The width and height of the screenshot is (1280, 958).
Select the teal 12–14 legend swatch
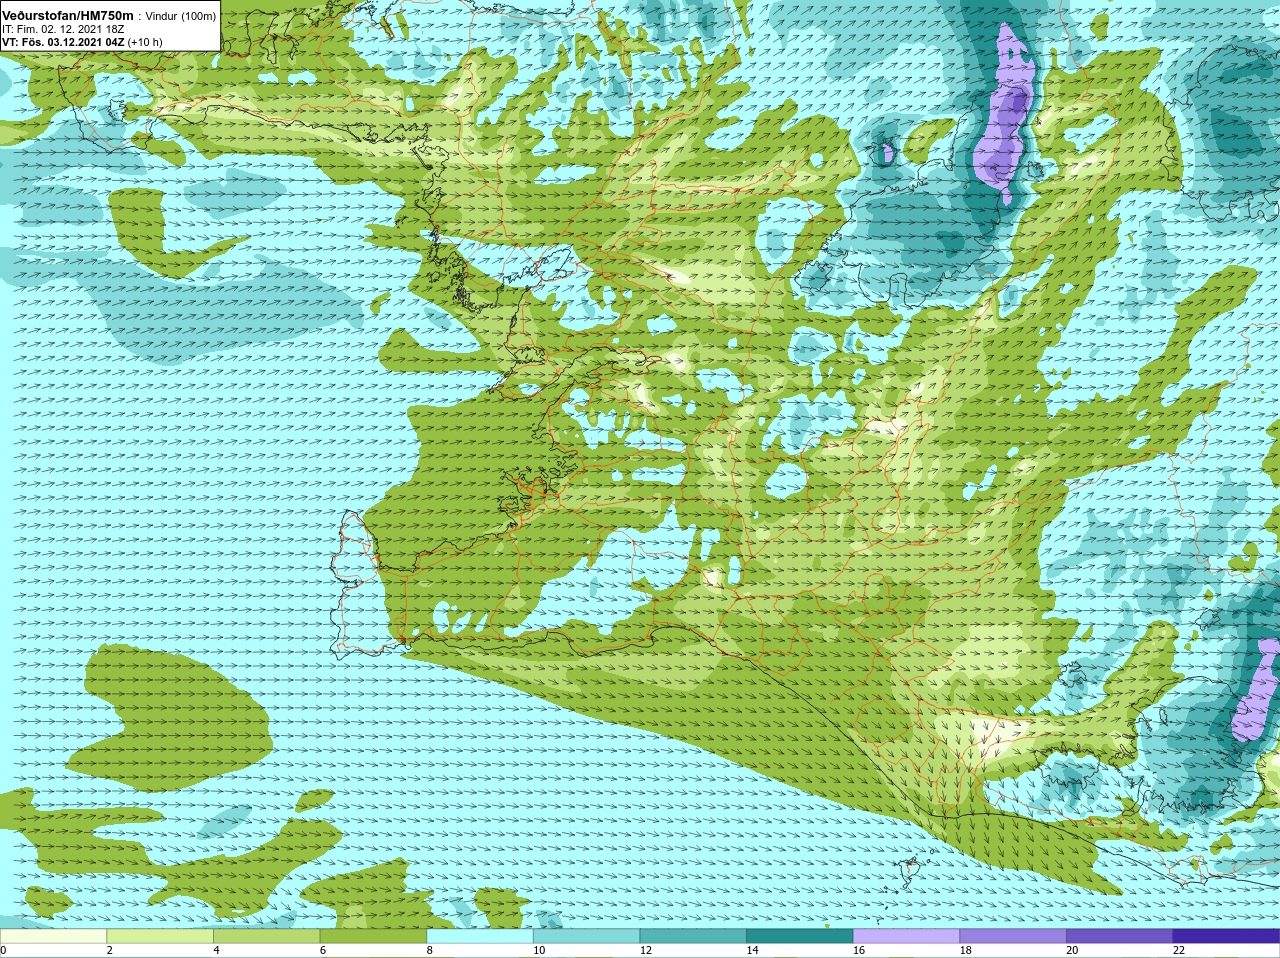(x=693, y=936)
